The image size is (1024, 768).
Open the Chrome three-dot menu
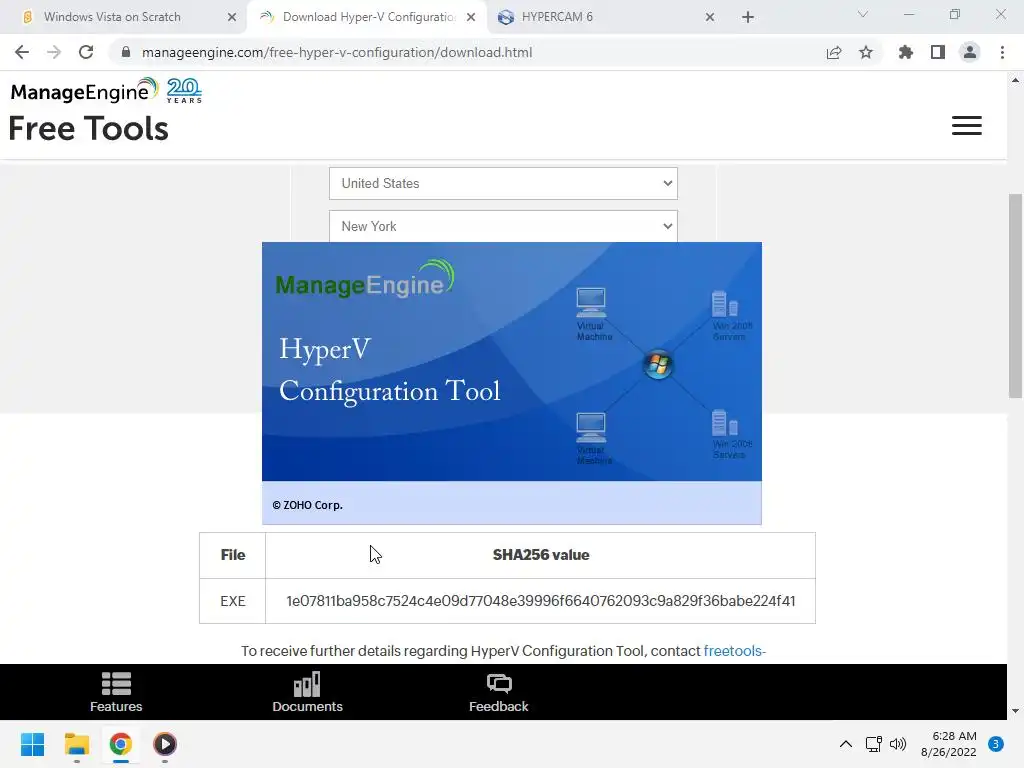tap(1002, 52)
